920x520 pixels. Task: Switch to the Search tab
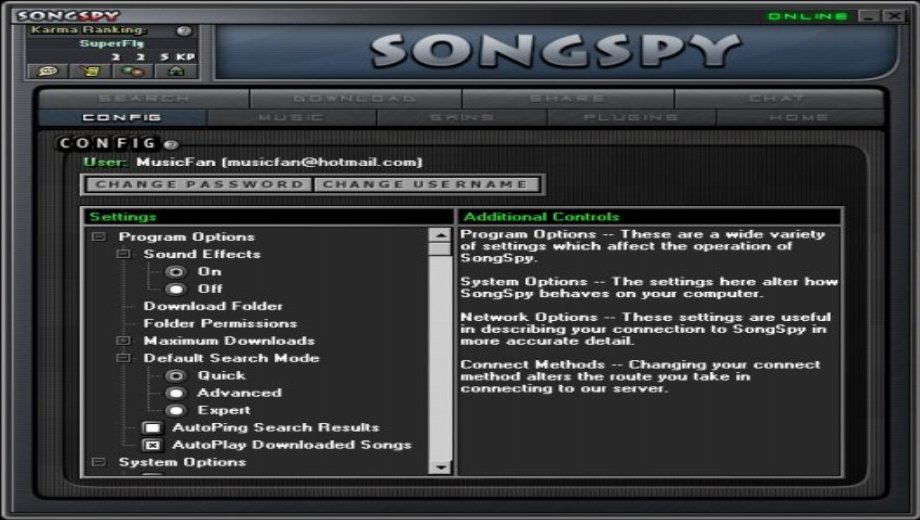144,98
